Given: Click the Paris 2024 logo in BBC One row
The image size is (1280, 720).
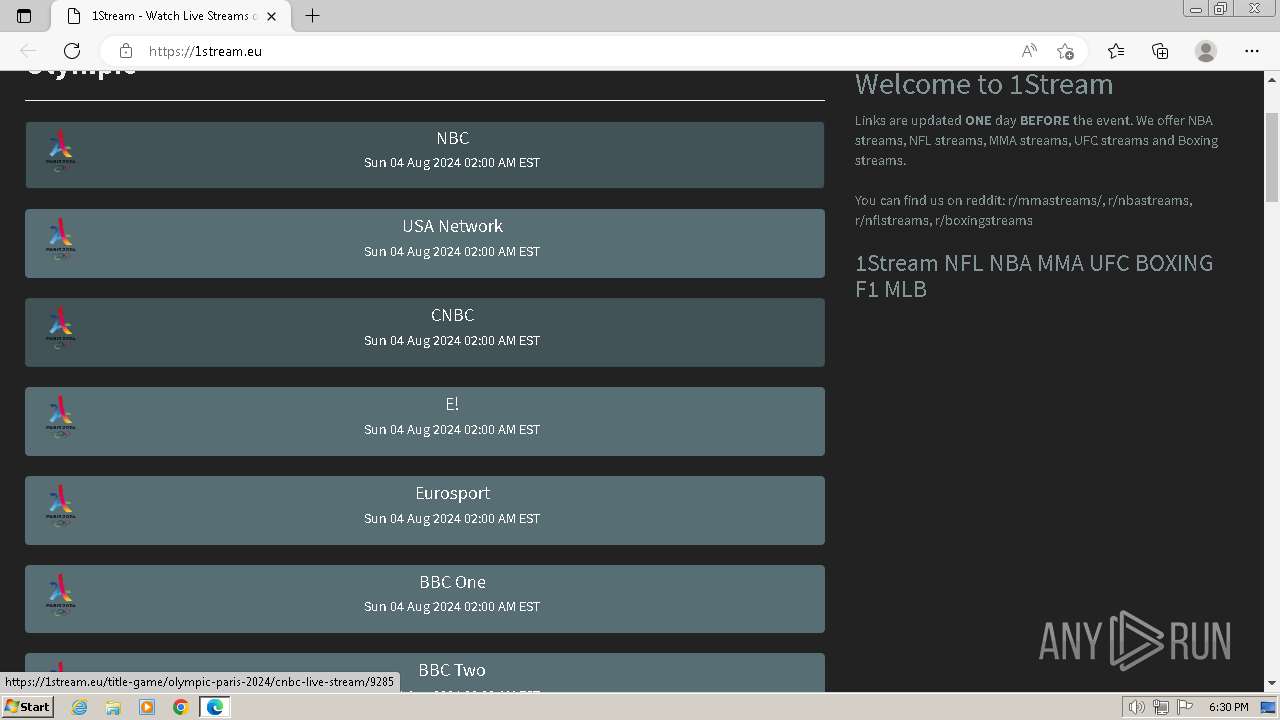Looking at the screenshot, I should pos(60,596).
